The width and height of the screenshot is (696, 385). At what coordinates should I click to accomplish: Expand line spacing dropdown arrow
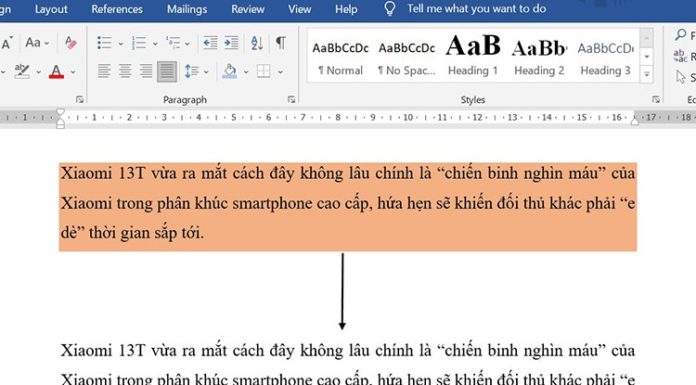coord(206,71)
